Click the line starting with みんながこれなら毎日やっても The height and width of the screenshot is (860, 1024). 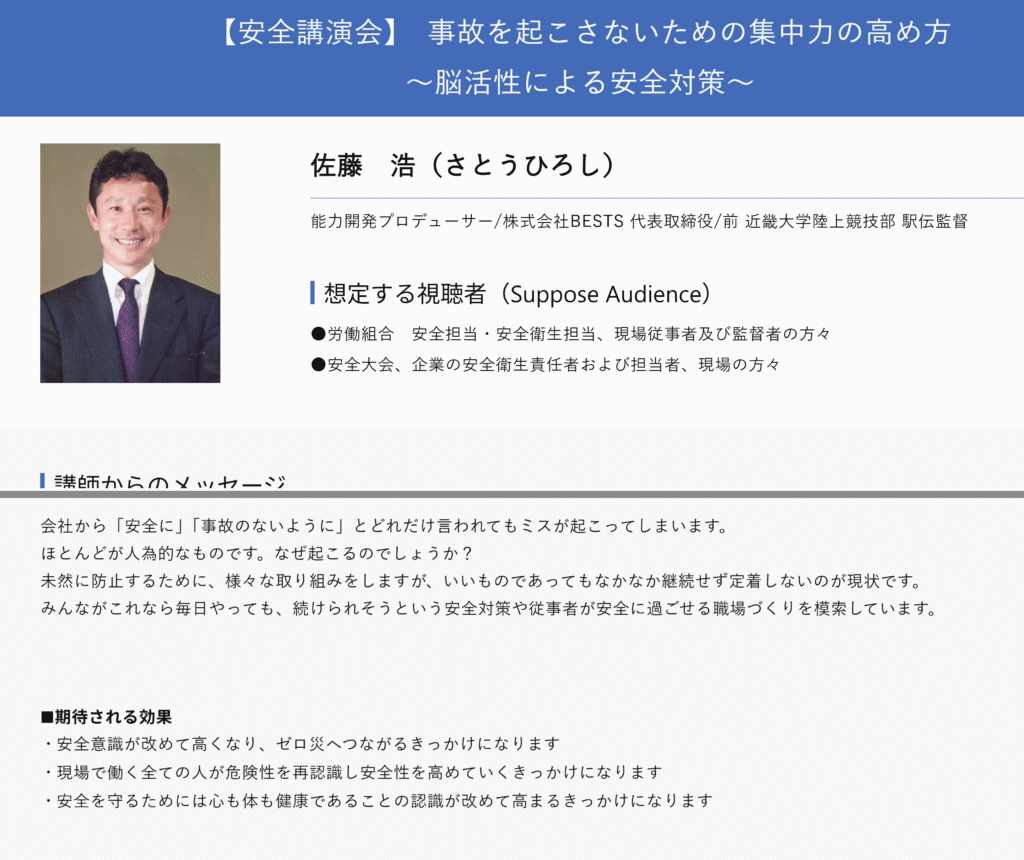[490, 608]
